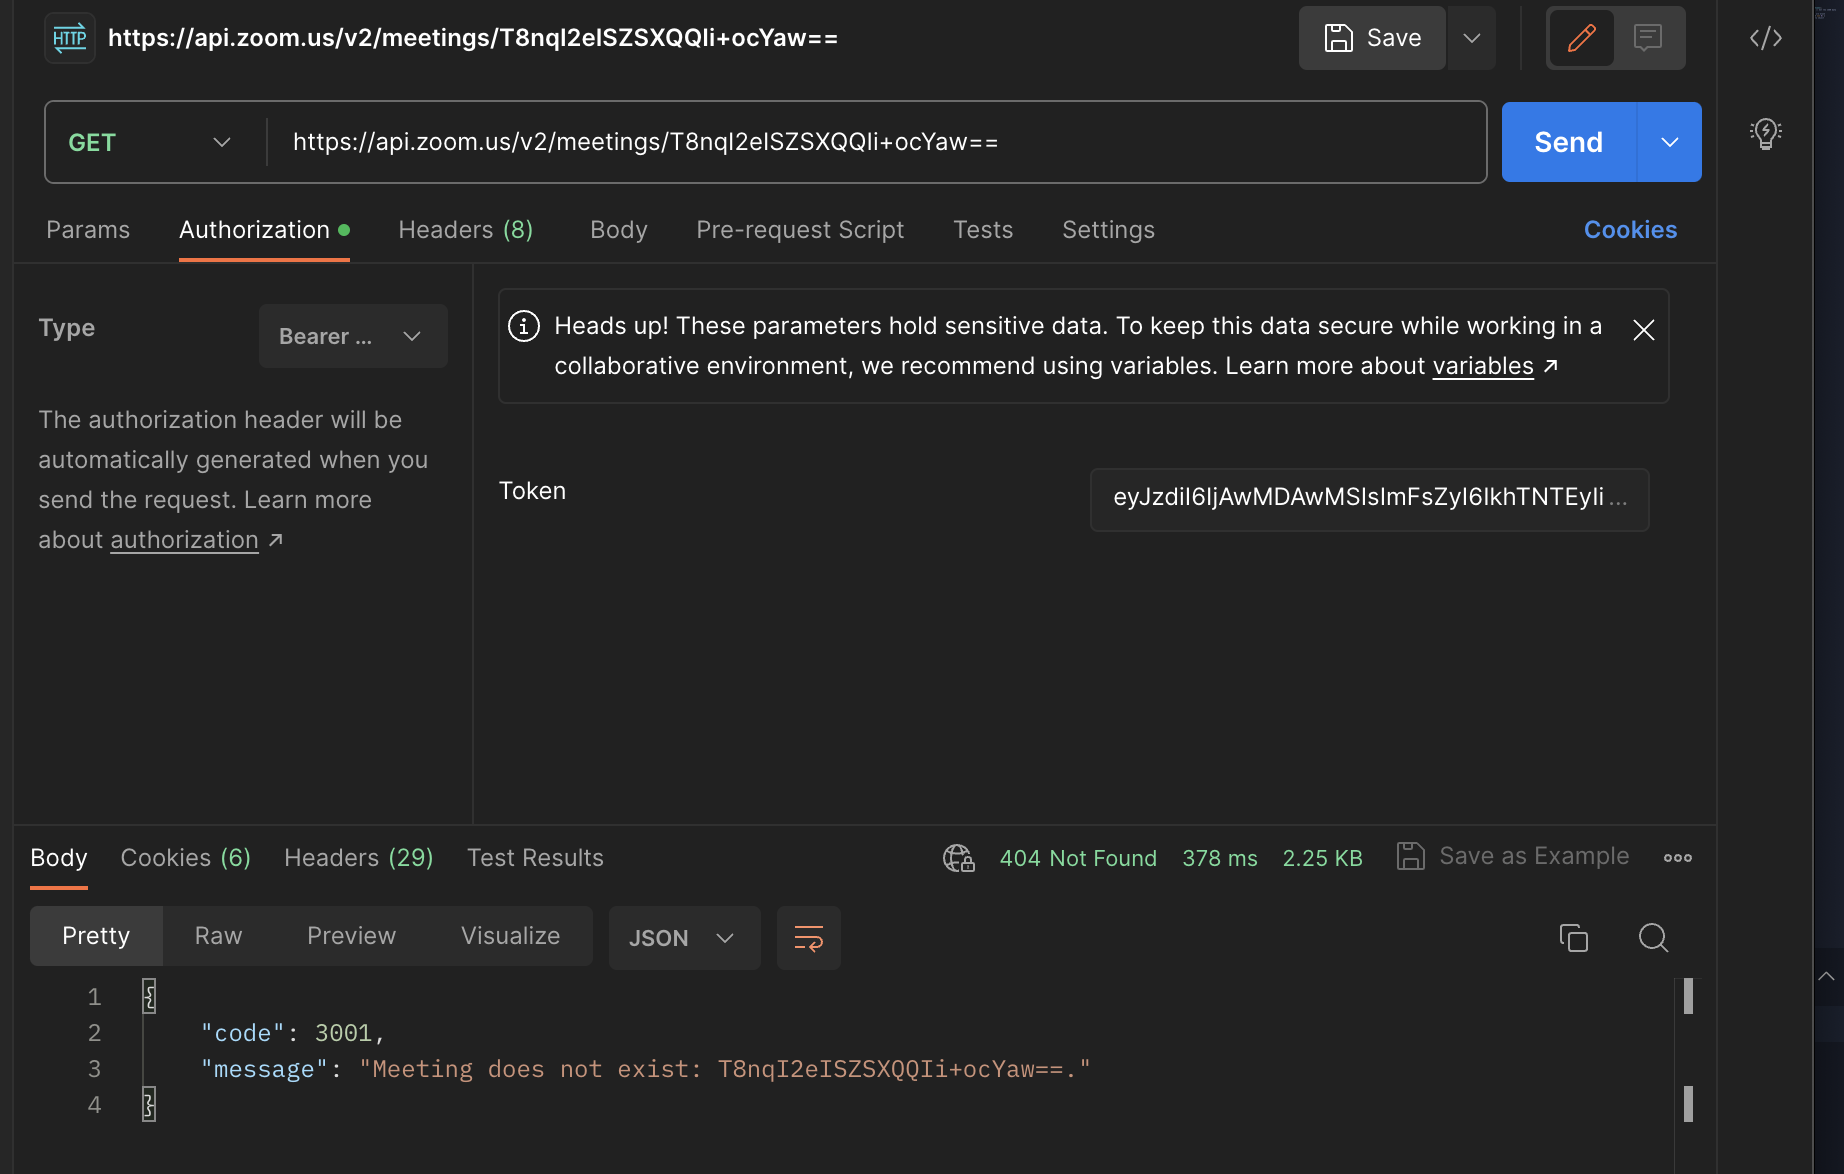
Task: Open the code snippet panel icon
Action: 1766,38
